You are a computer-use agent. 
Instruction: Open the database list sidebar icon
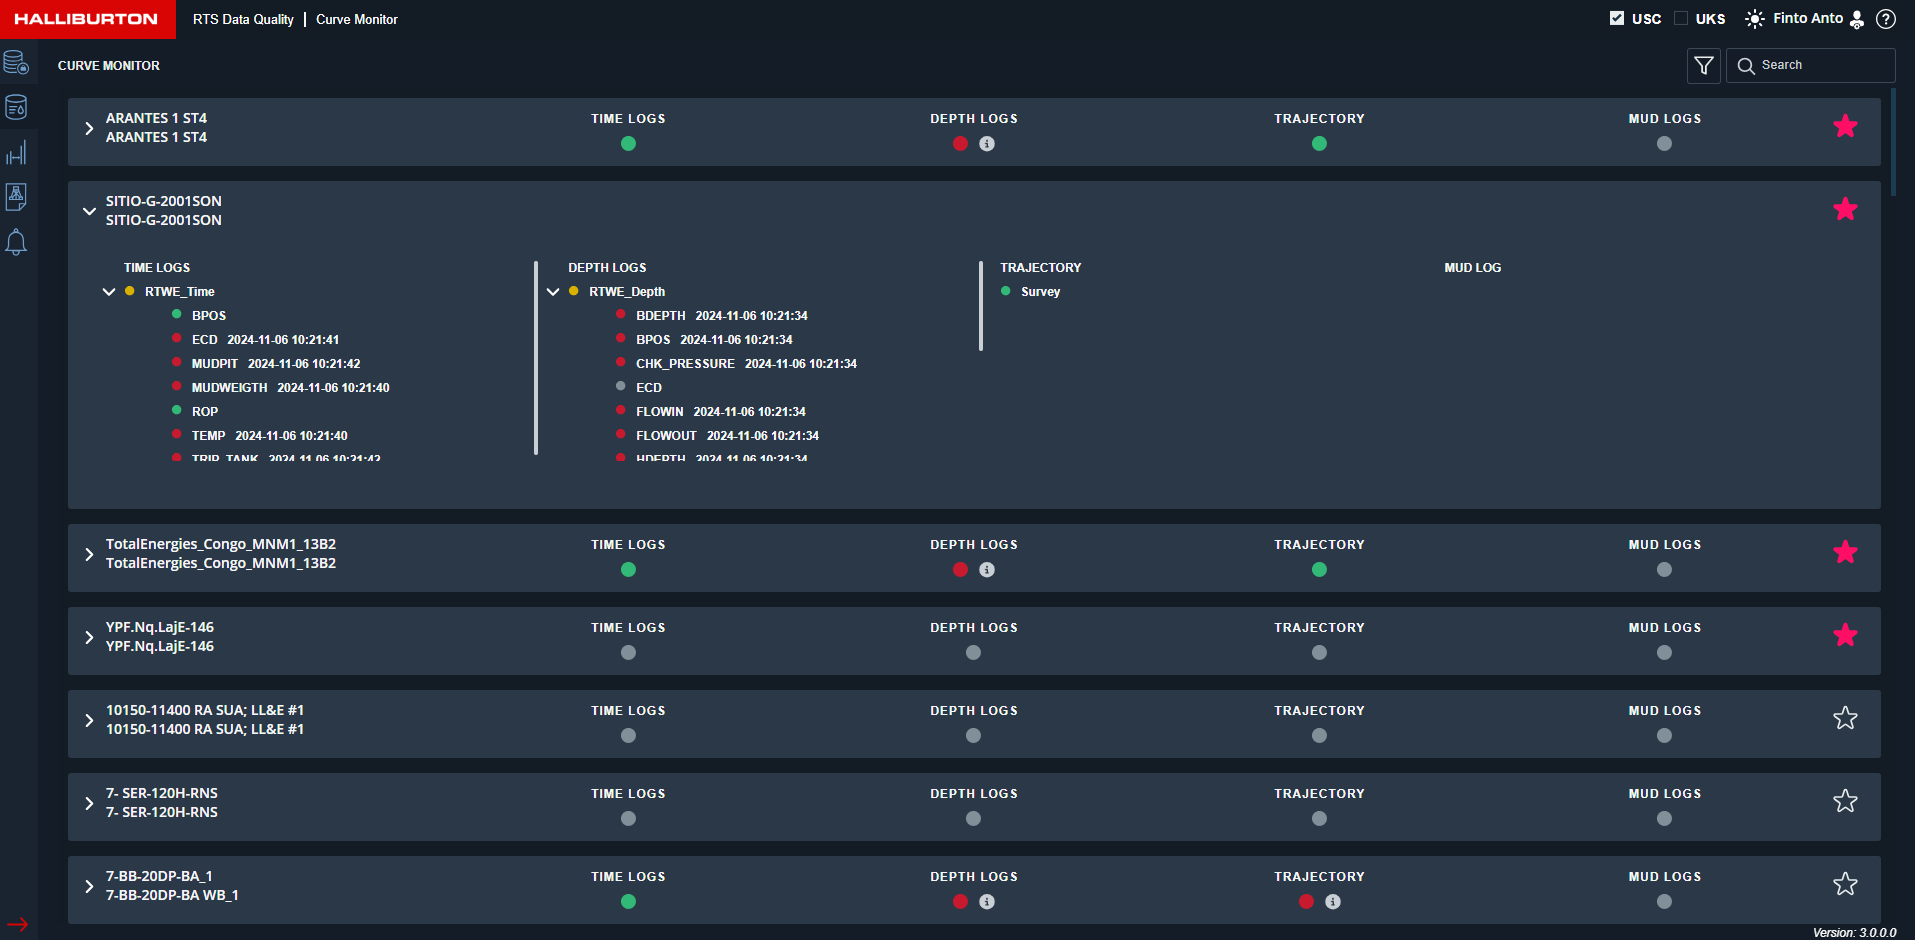click(x=16, y=107)
